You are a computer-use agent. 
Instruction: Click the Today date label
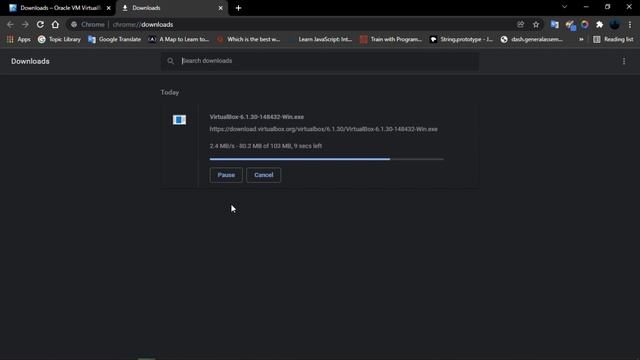point(170,92)
